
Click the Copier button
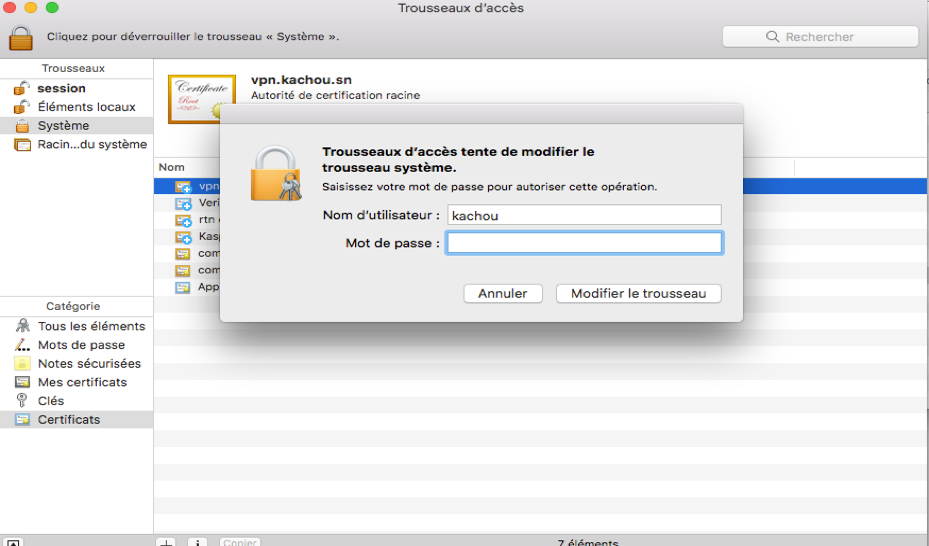pyautogui.click(x=240, y=542)
